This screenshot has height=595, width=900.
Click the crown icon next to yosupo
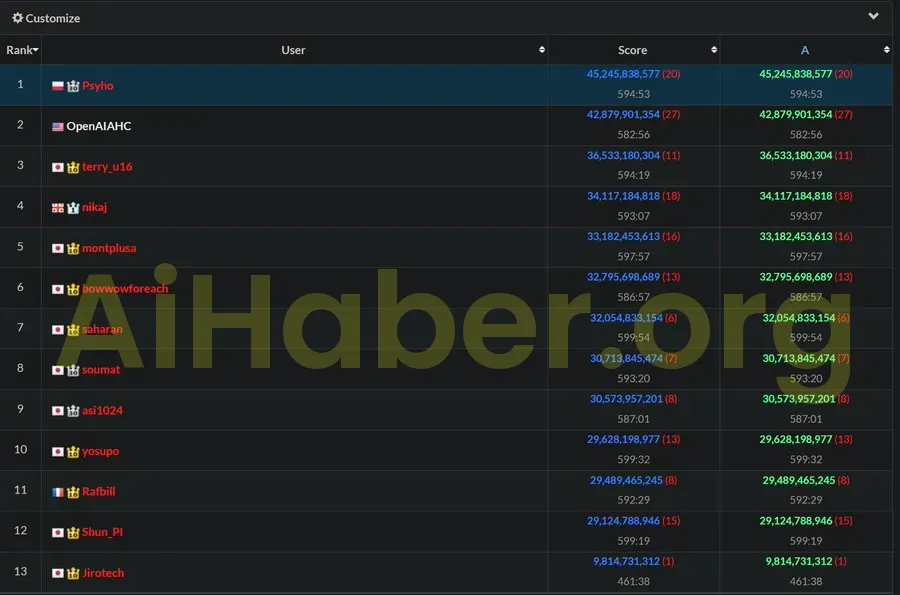click(73, 452)
